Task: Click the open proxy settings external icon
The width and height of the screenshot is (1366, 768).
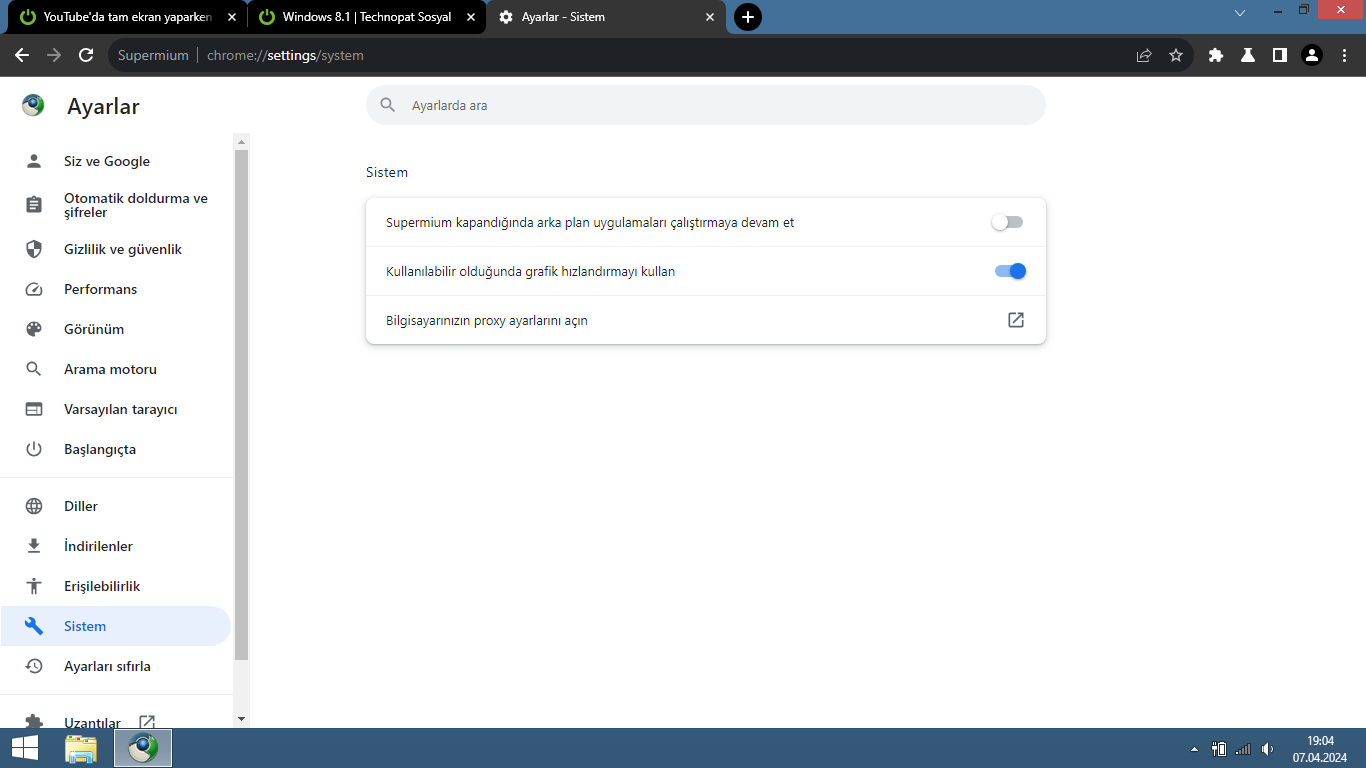Action: tap(1016, 320)
